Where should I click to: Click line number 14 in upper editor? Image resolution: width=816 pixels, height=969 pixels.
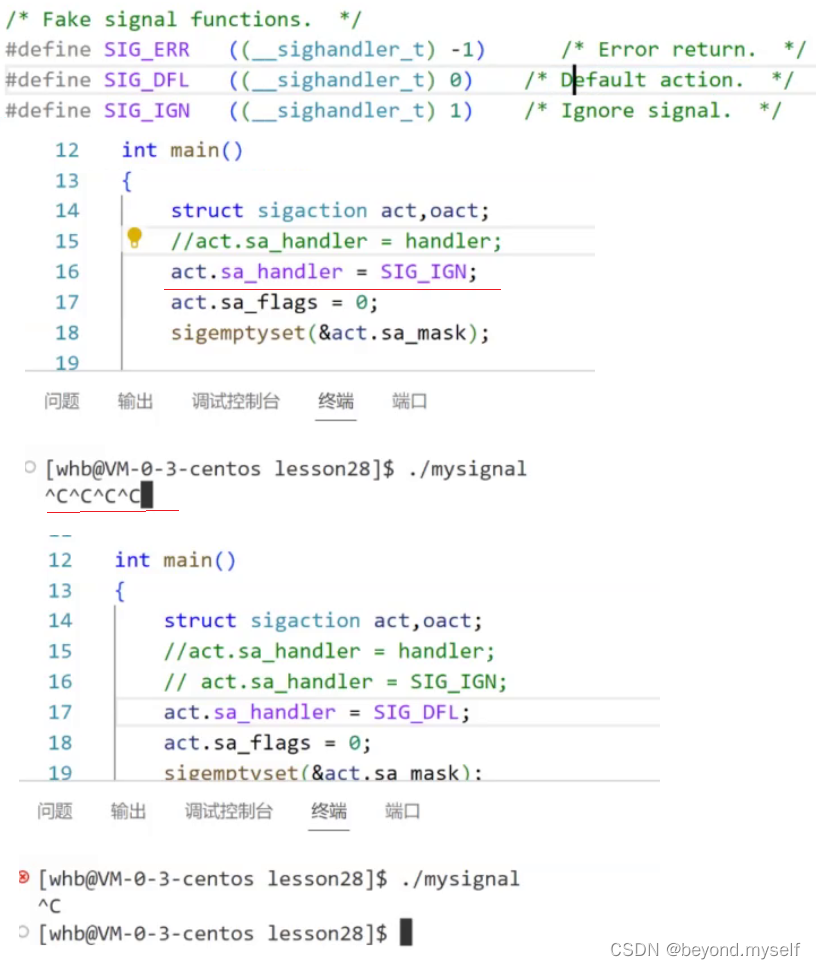(x=67, y=211)
